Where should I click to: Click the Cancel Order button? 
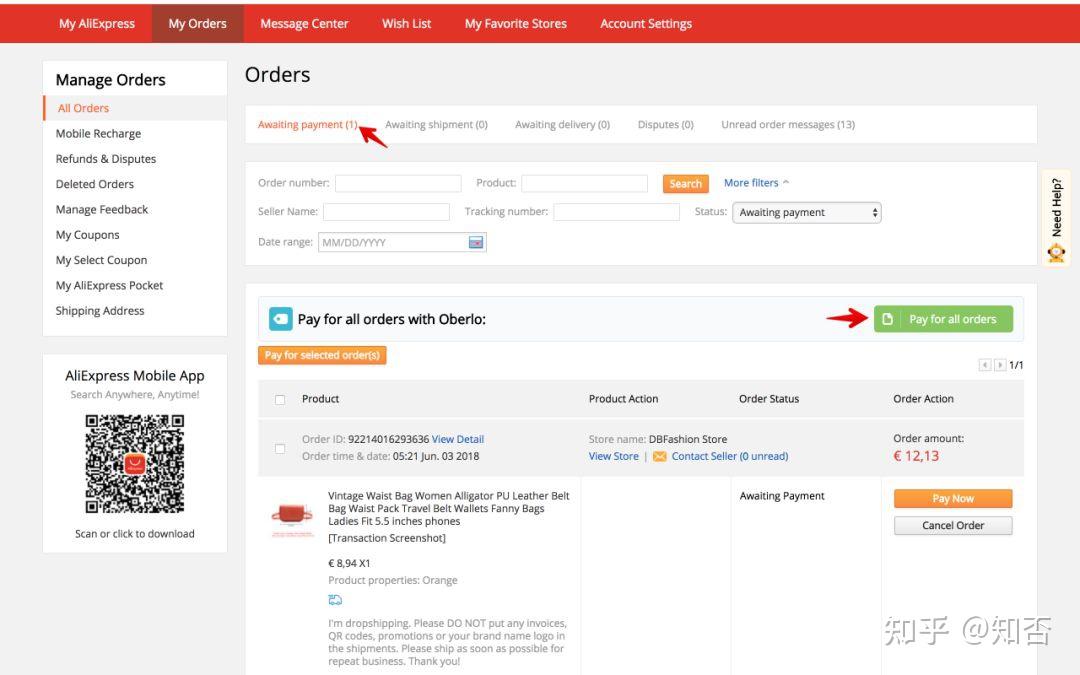953,526
